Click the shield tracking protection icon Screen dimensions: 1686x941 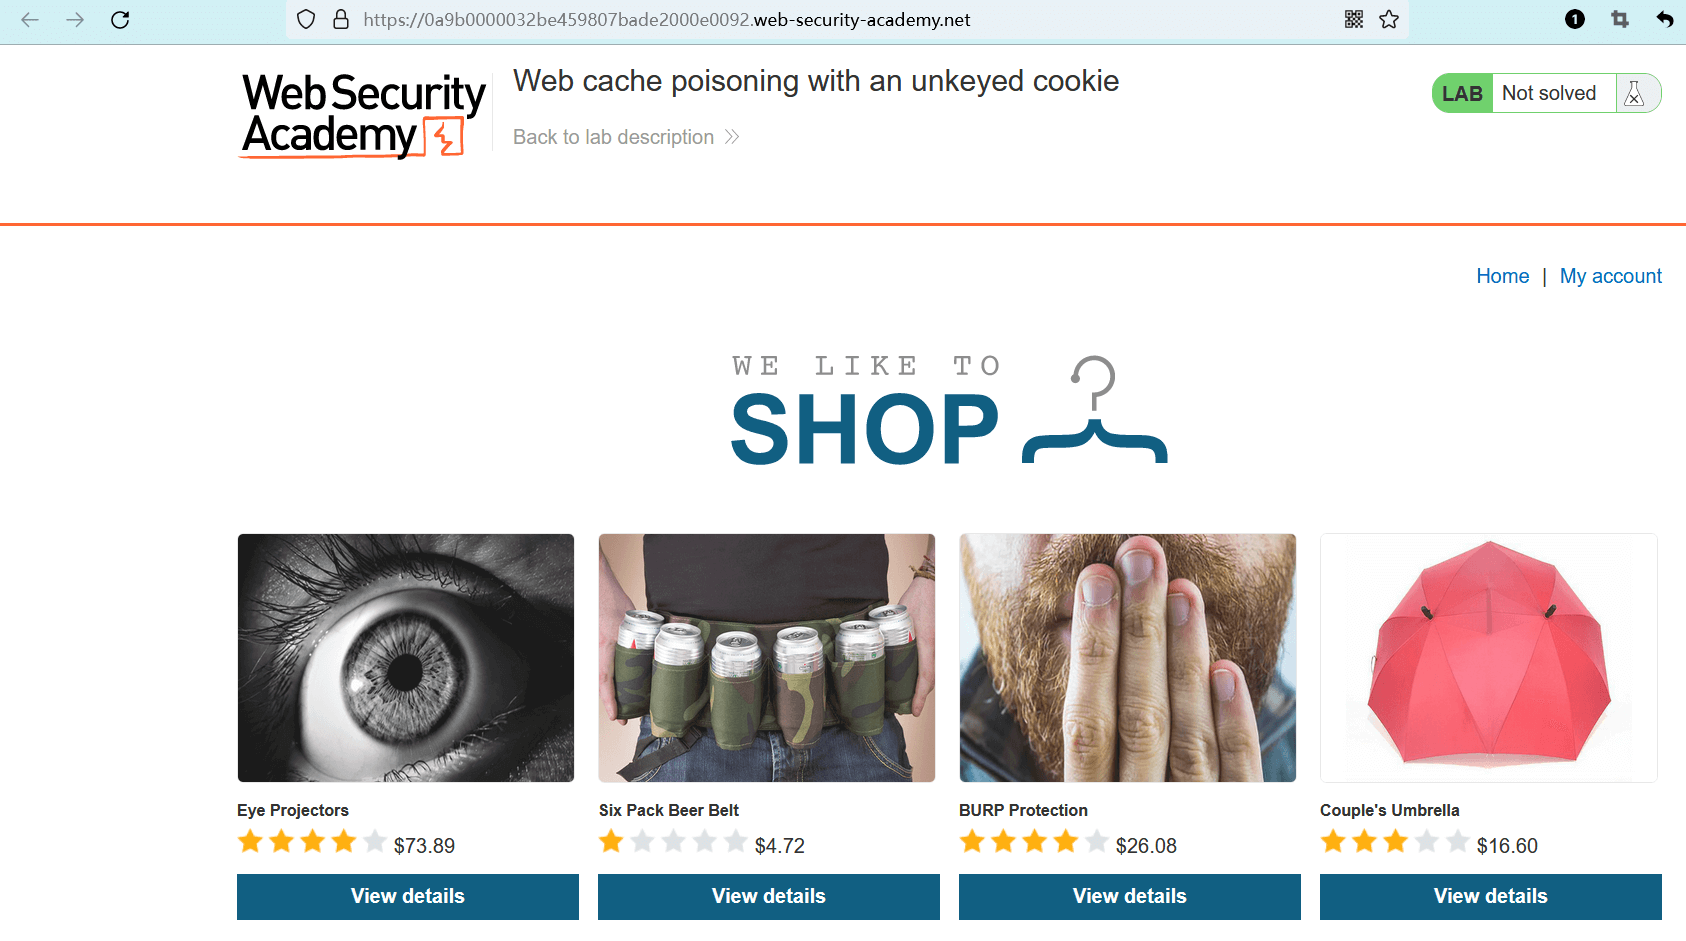pos(307,20)
